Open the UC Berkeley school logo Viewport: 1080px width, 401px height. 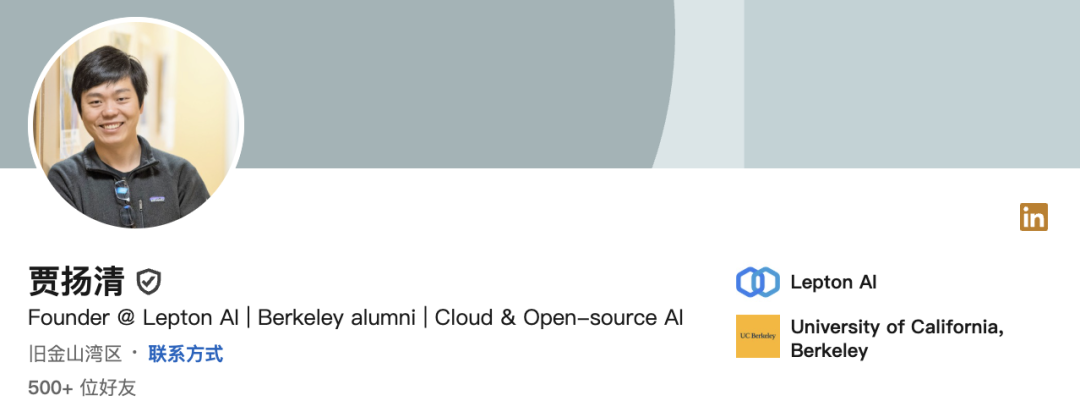tap(758, 336)
